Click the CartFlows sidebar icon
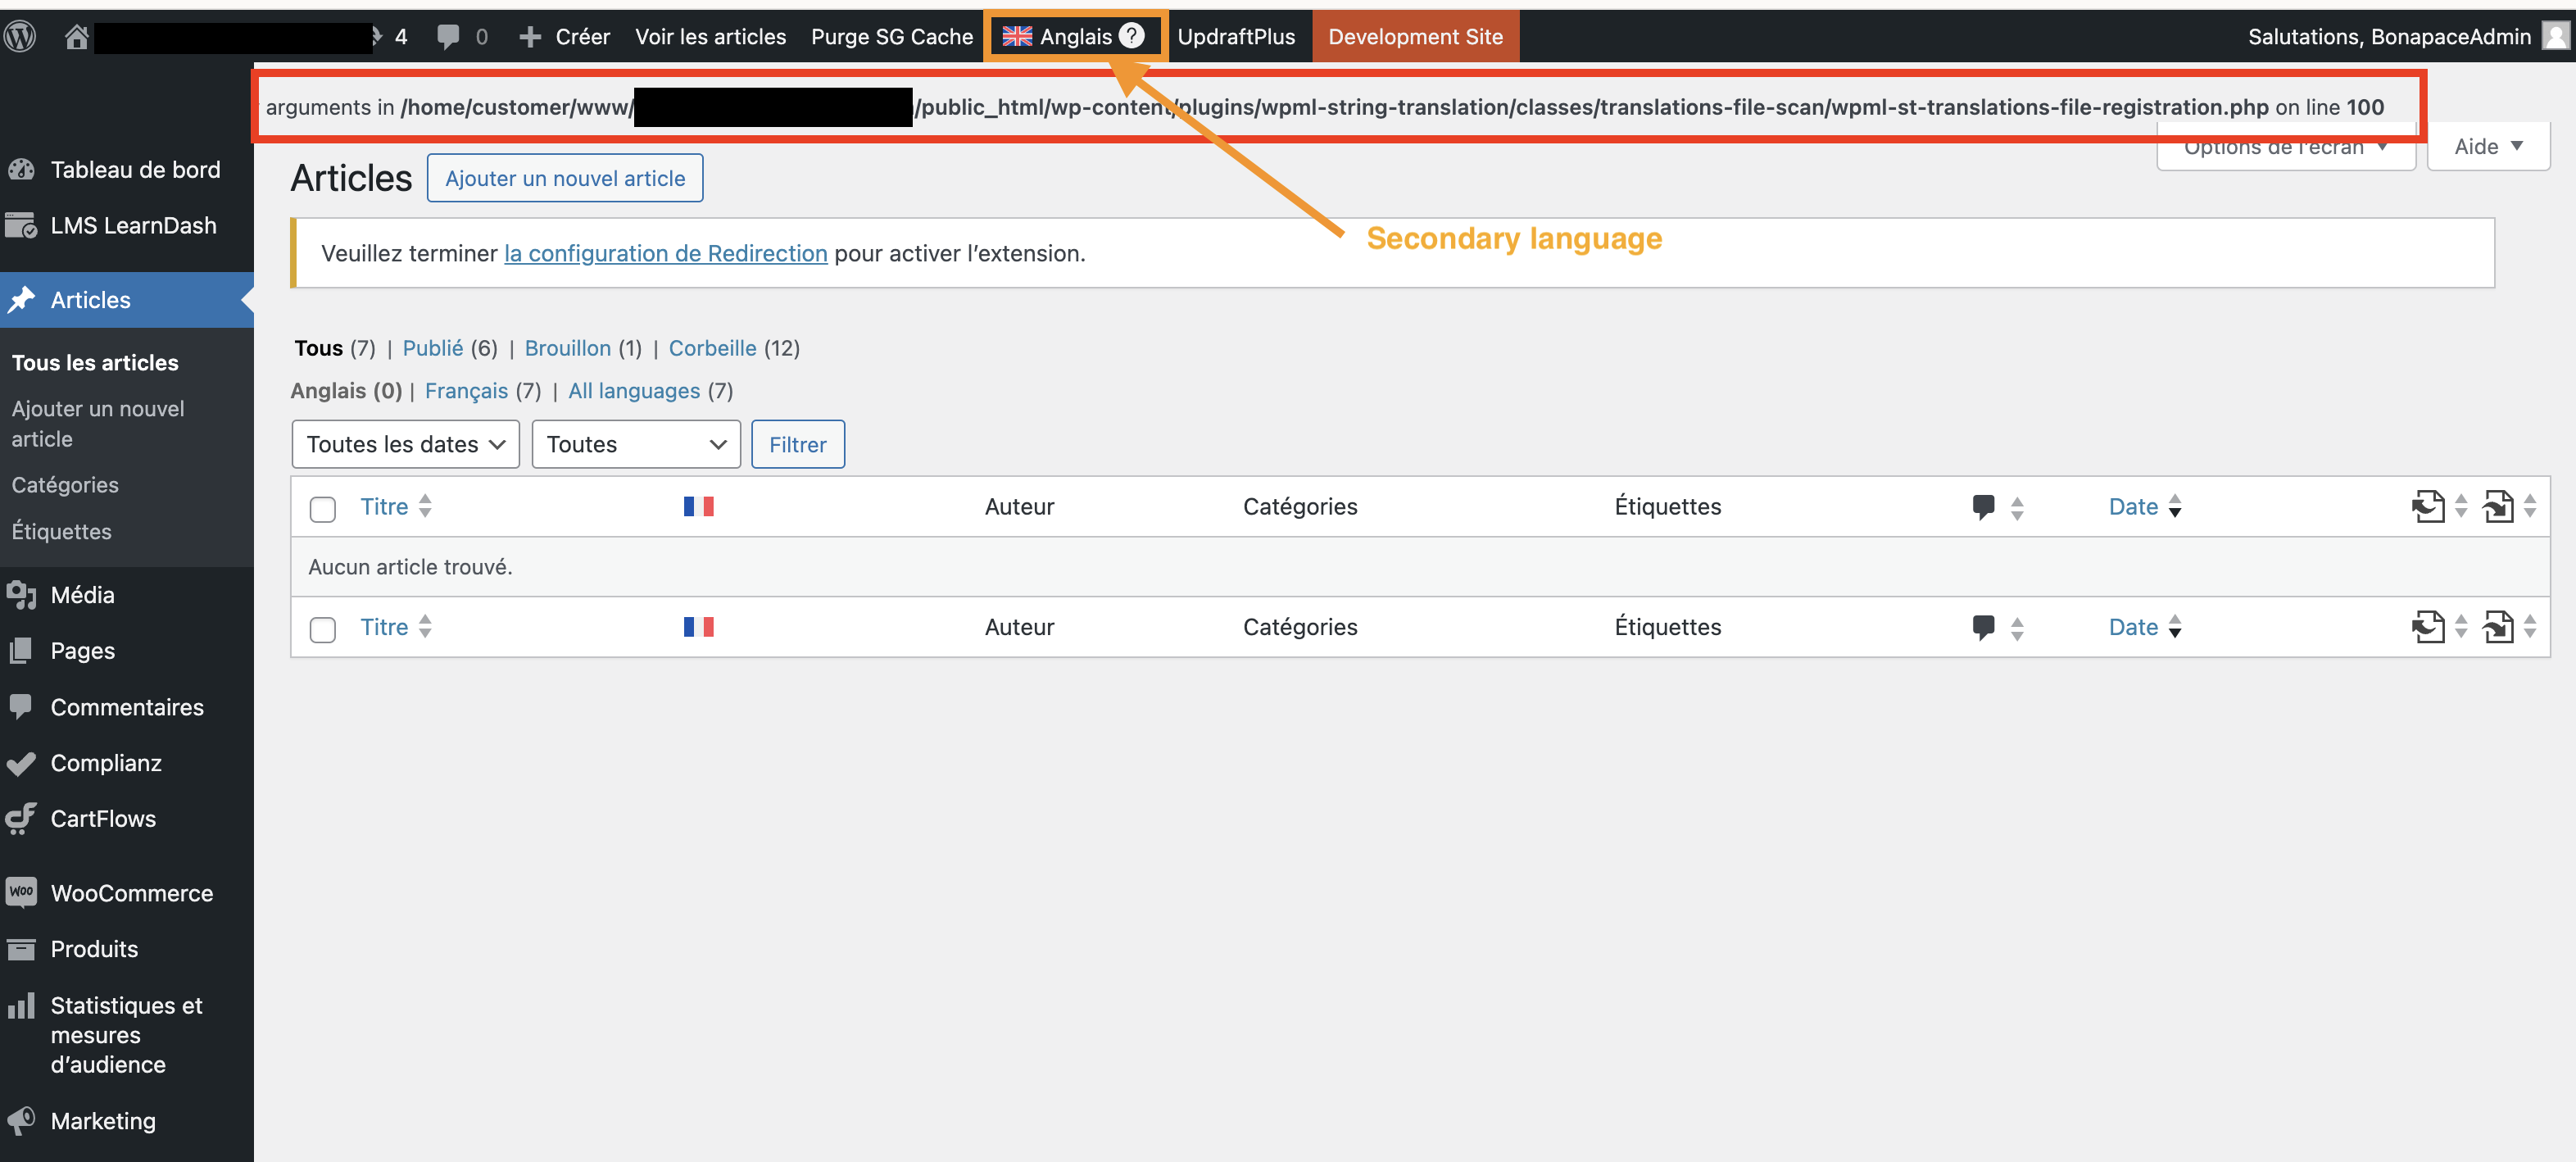Screen dimensions: 2576x1162 coord(21,819)
